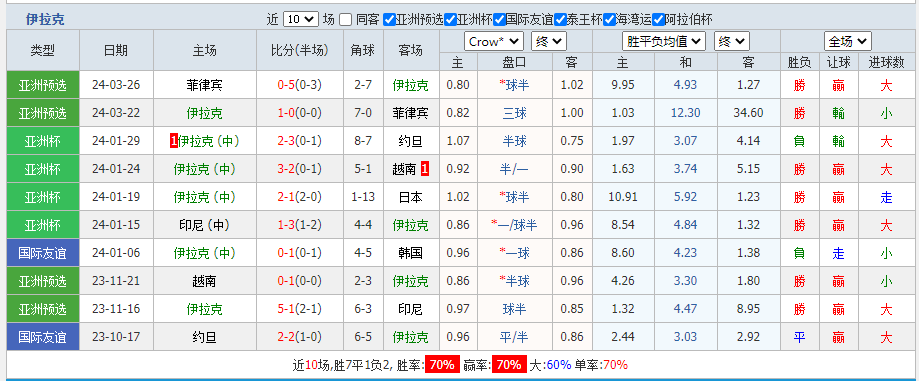
Task: Click handicap 三球 in 24-03-22 row
Action: pyautogui.click(x=515, y=113)
